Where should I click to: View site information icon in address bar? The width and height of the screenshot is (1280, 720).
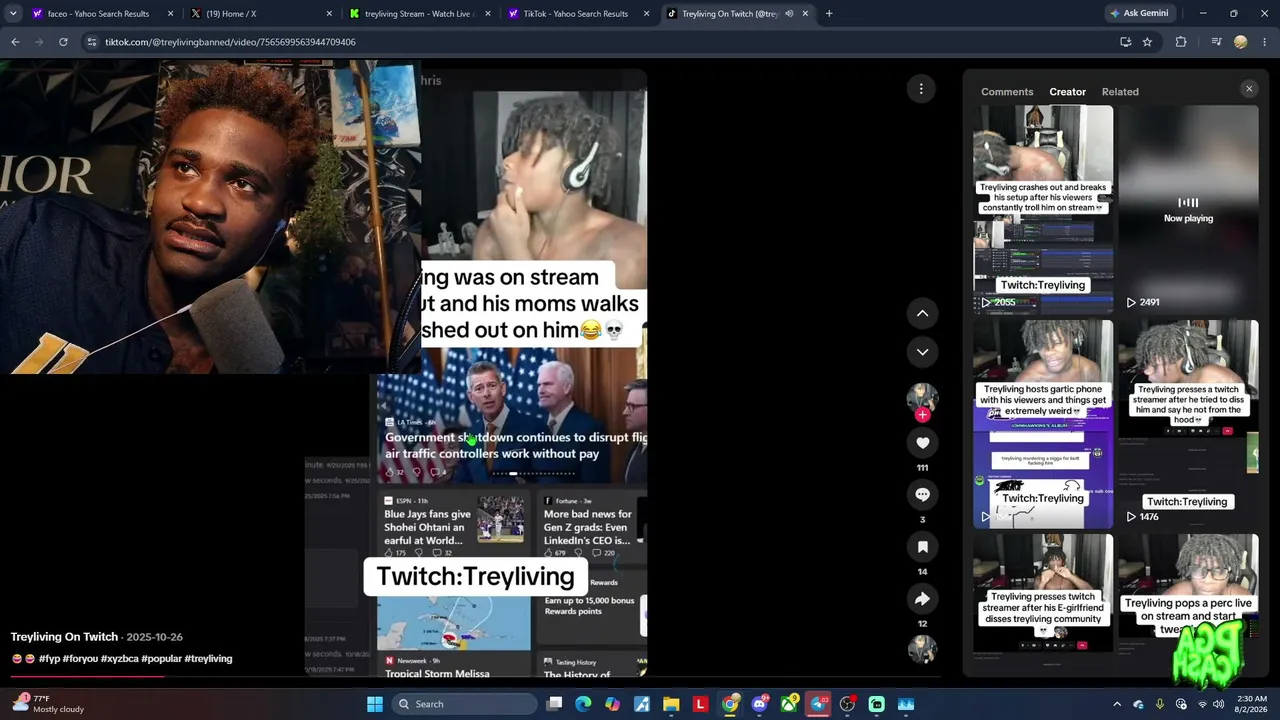[x=92, y=42]
